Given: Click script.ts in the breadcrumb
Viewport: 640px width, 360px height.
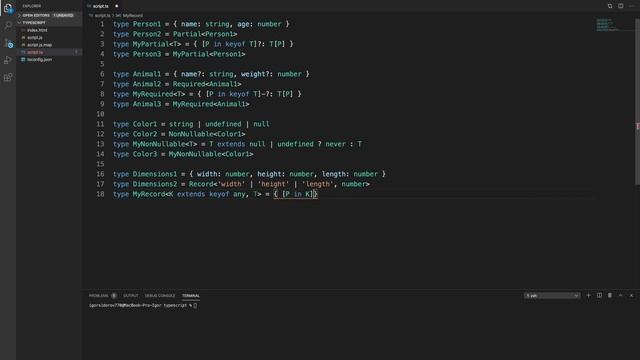Looking at the screenshot, I should [102, 16].
